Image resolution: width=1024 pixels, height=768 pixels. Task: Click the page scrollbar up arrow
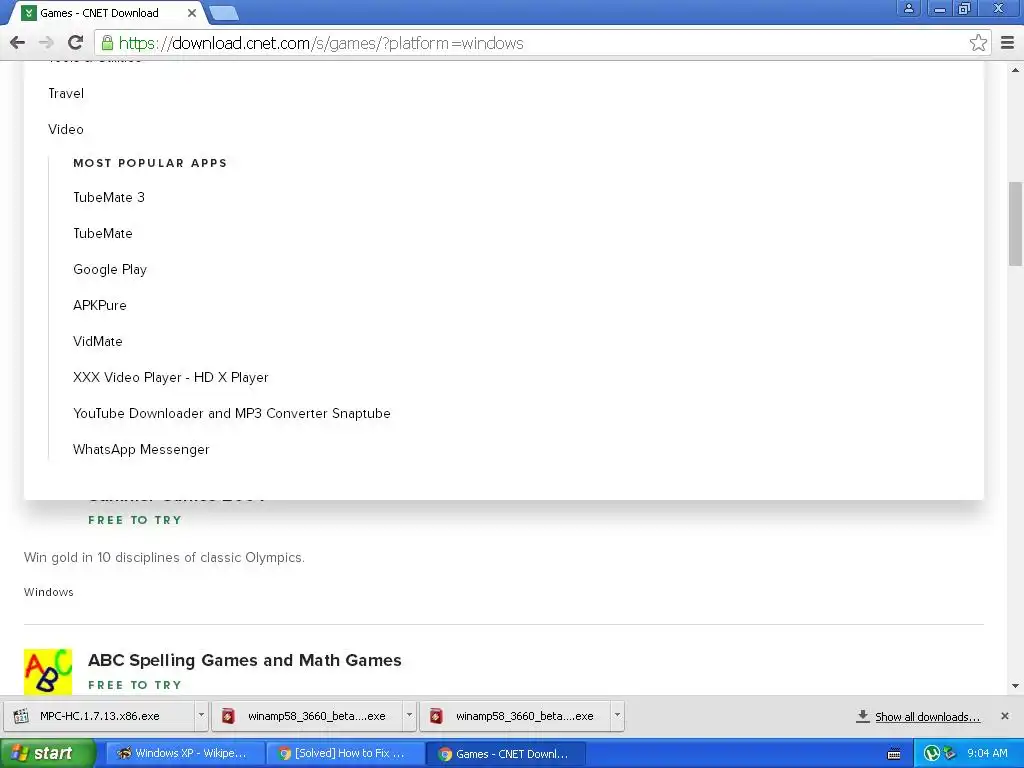1015,69
